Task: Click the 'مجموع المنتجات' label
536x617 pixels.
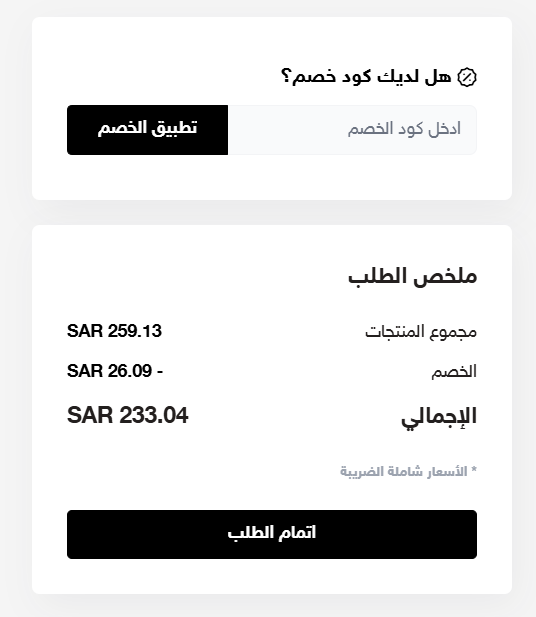Action: [421, 332]
